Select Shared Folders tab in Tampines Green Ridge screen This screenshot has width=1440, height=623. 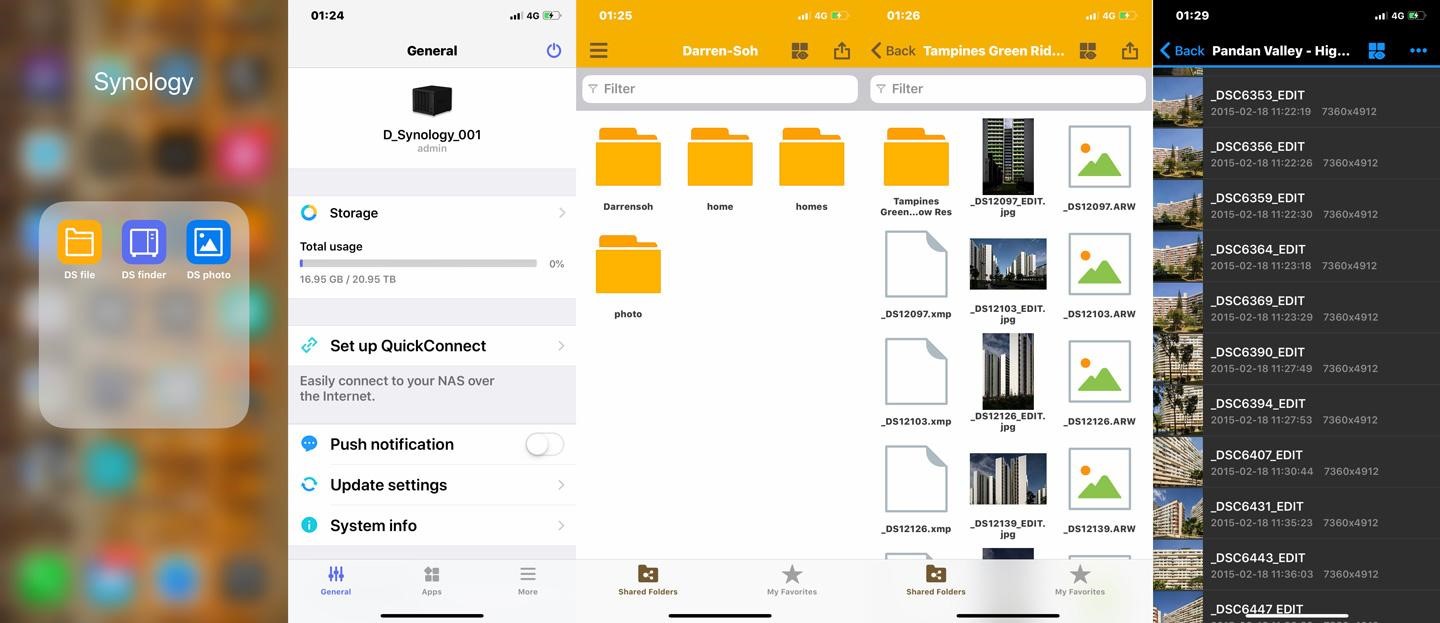(x=936, y=580)
